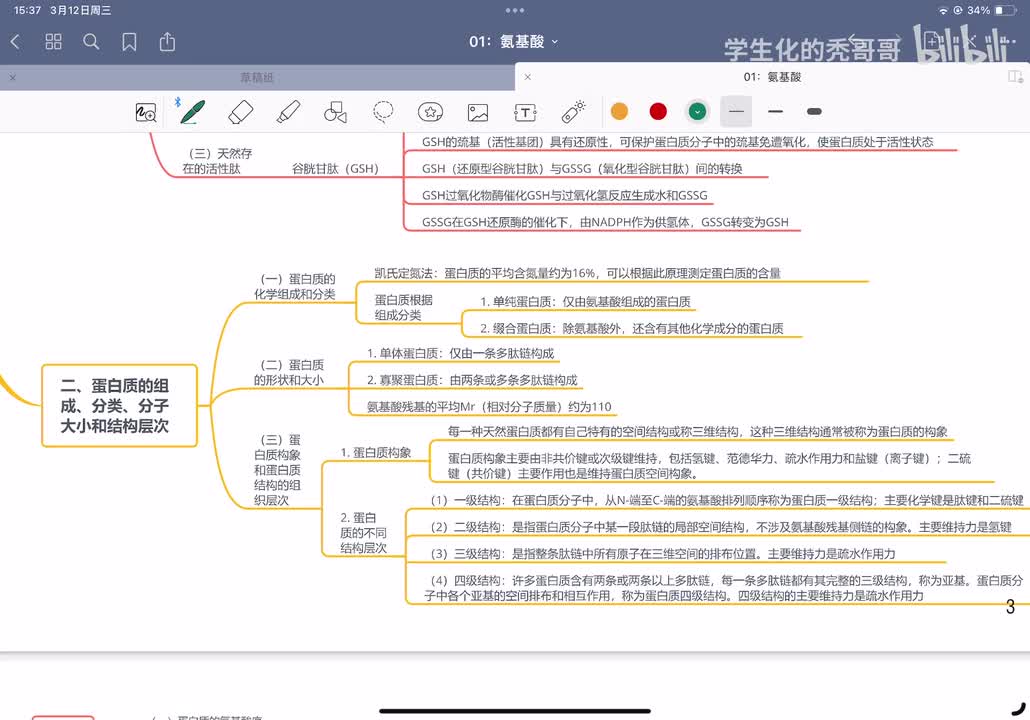Tap the 谷胱甘肽（GSH）node

[x=335, y=169]
